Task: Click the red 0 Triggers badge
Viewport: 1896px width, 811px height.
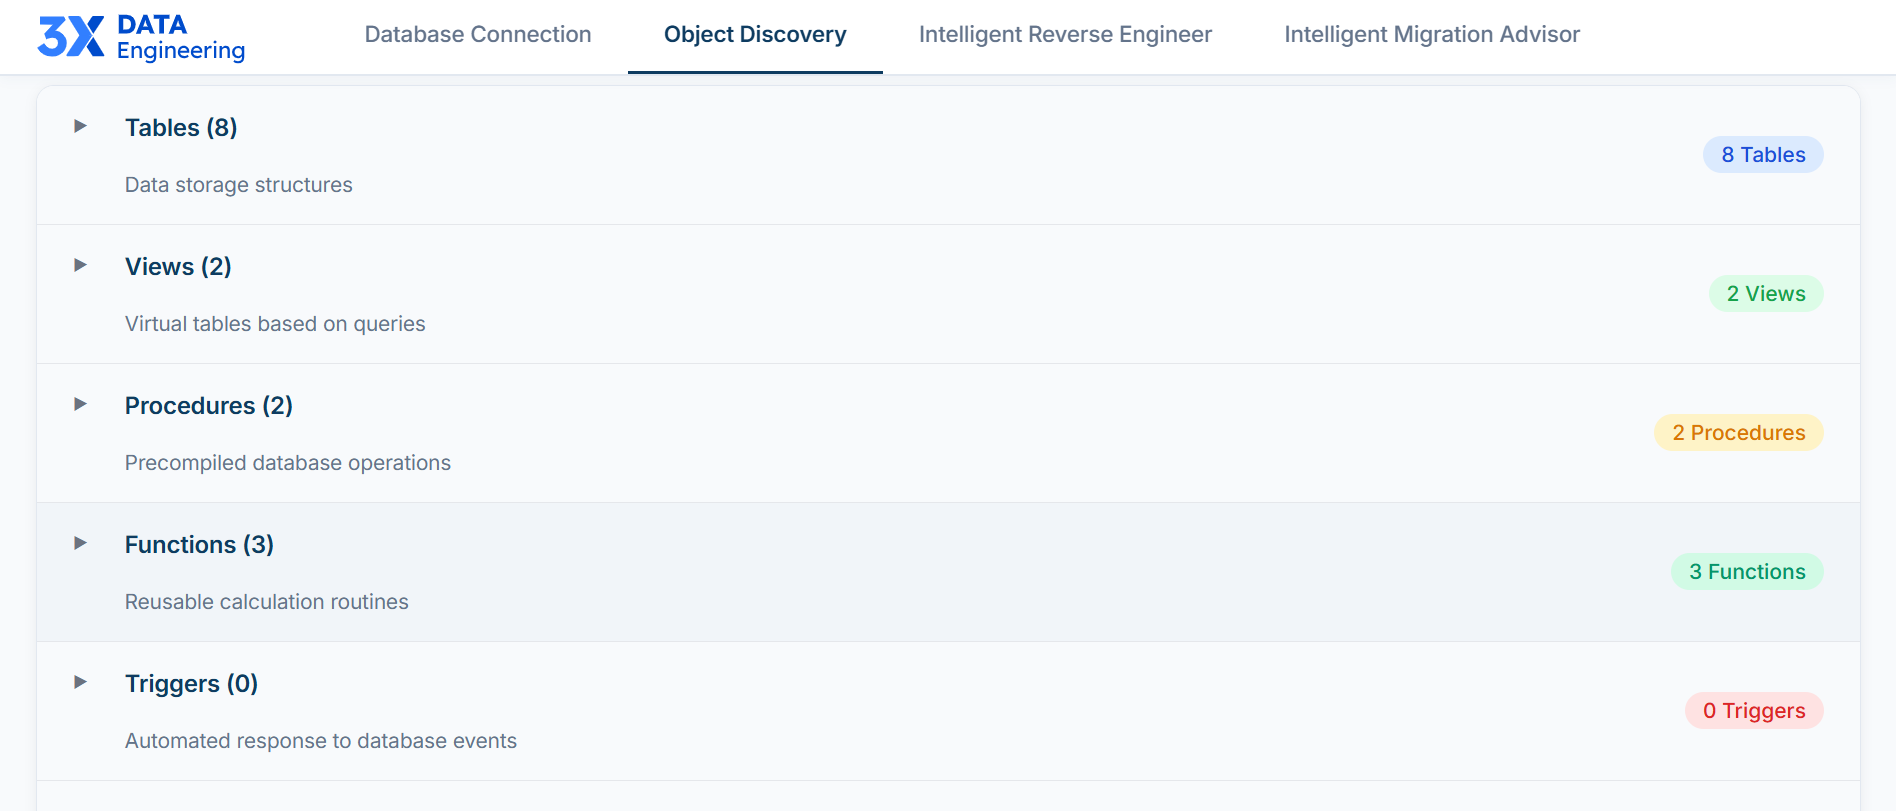Action: (x=1754, y=711)
